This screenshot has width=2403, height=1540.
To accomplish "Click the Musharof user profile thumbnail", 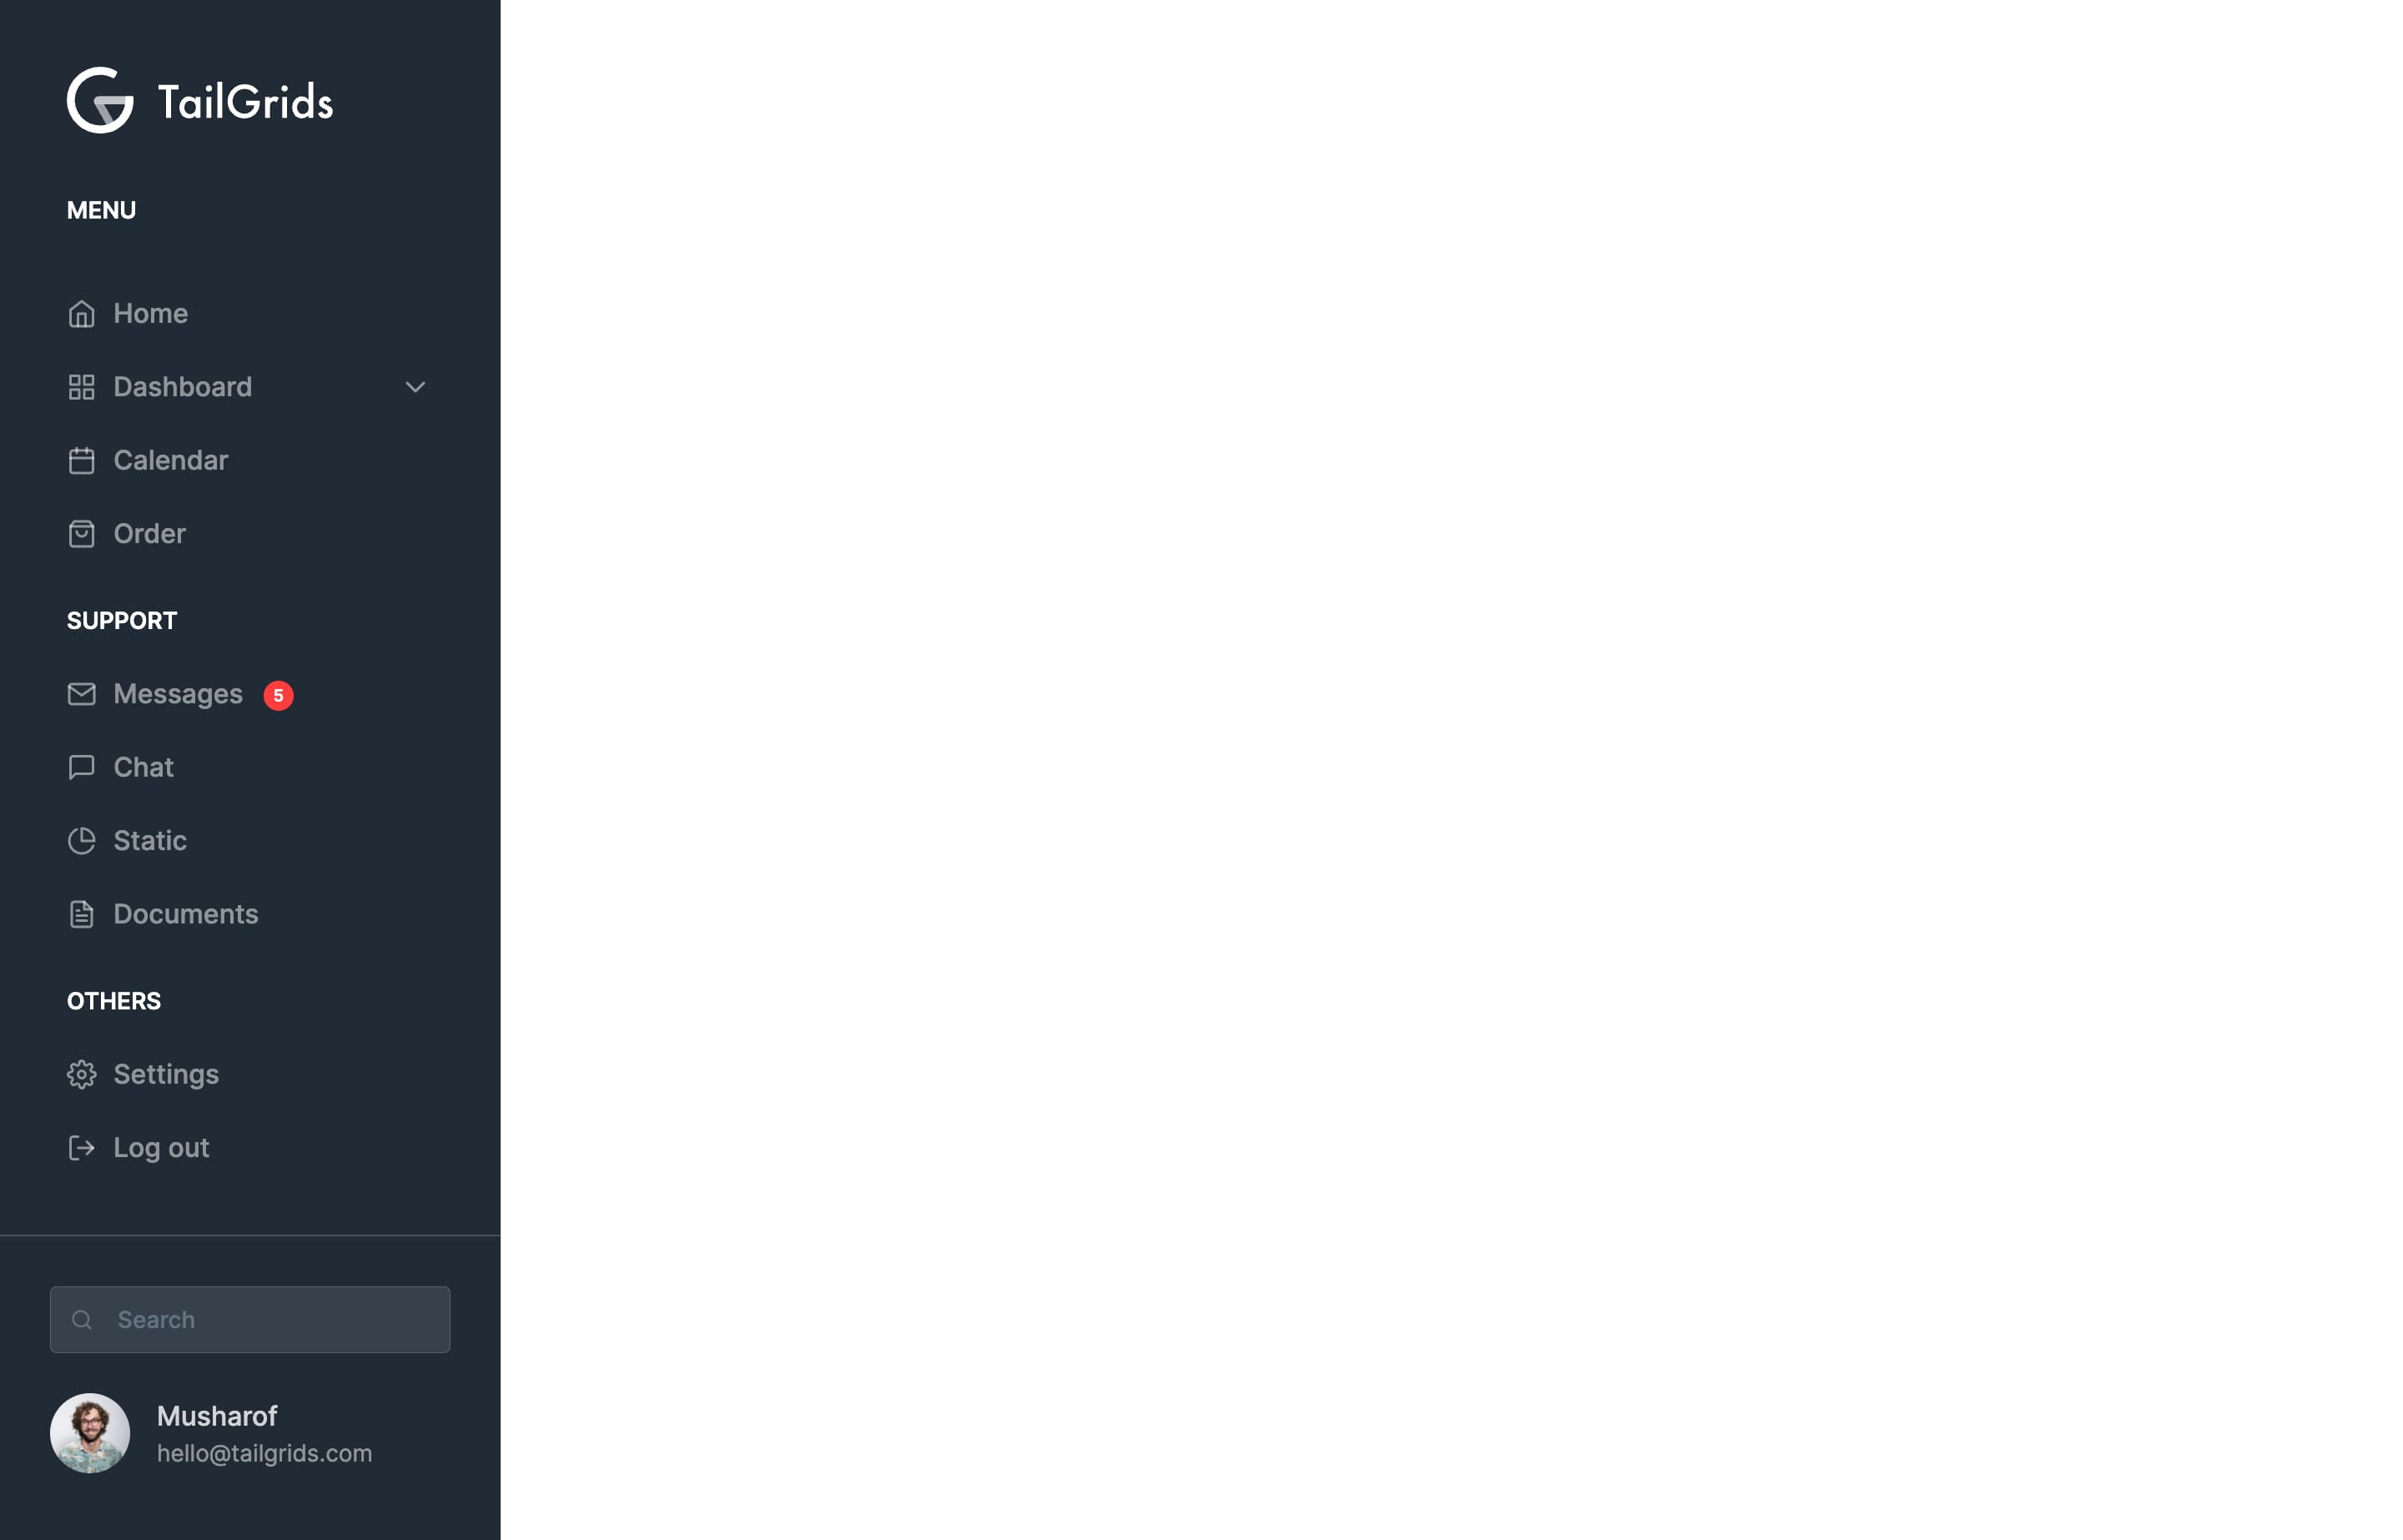I will pos(89,1432).
